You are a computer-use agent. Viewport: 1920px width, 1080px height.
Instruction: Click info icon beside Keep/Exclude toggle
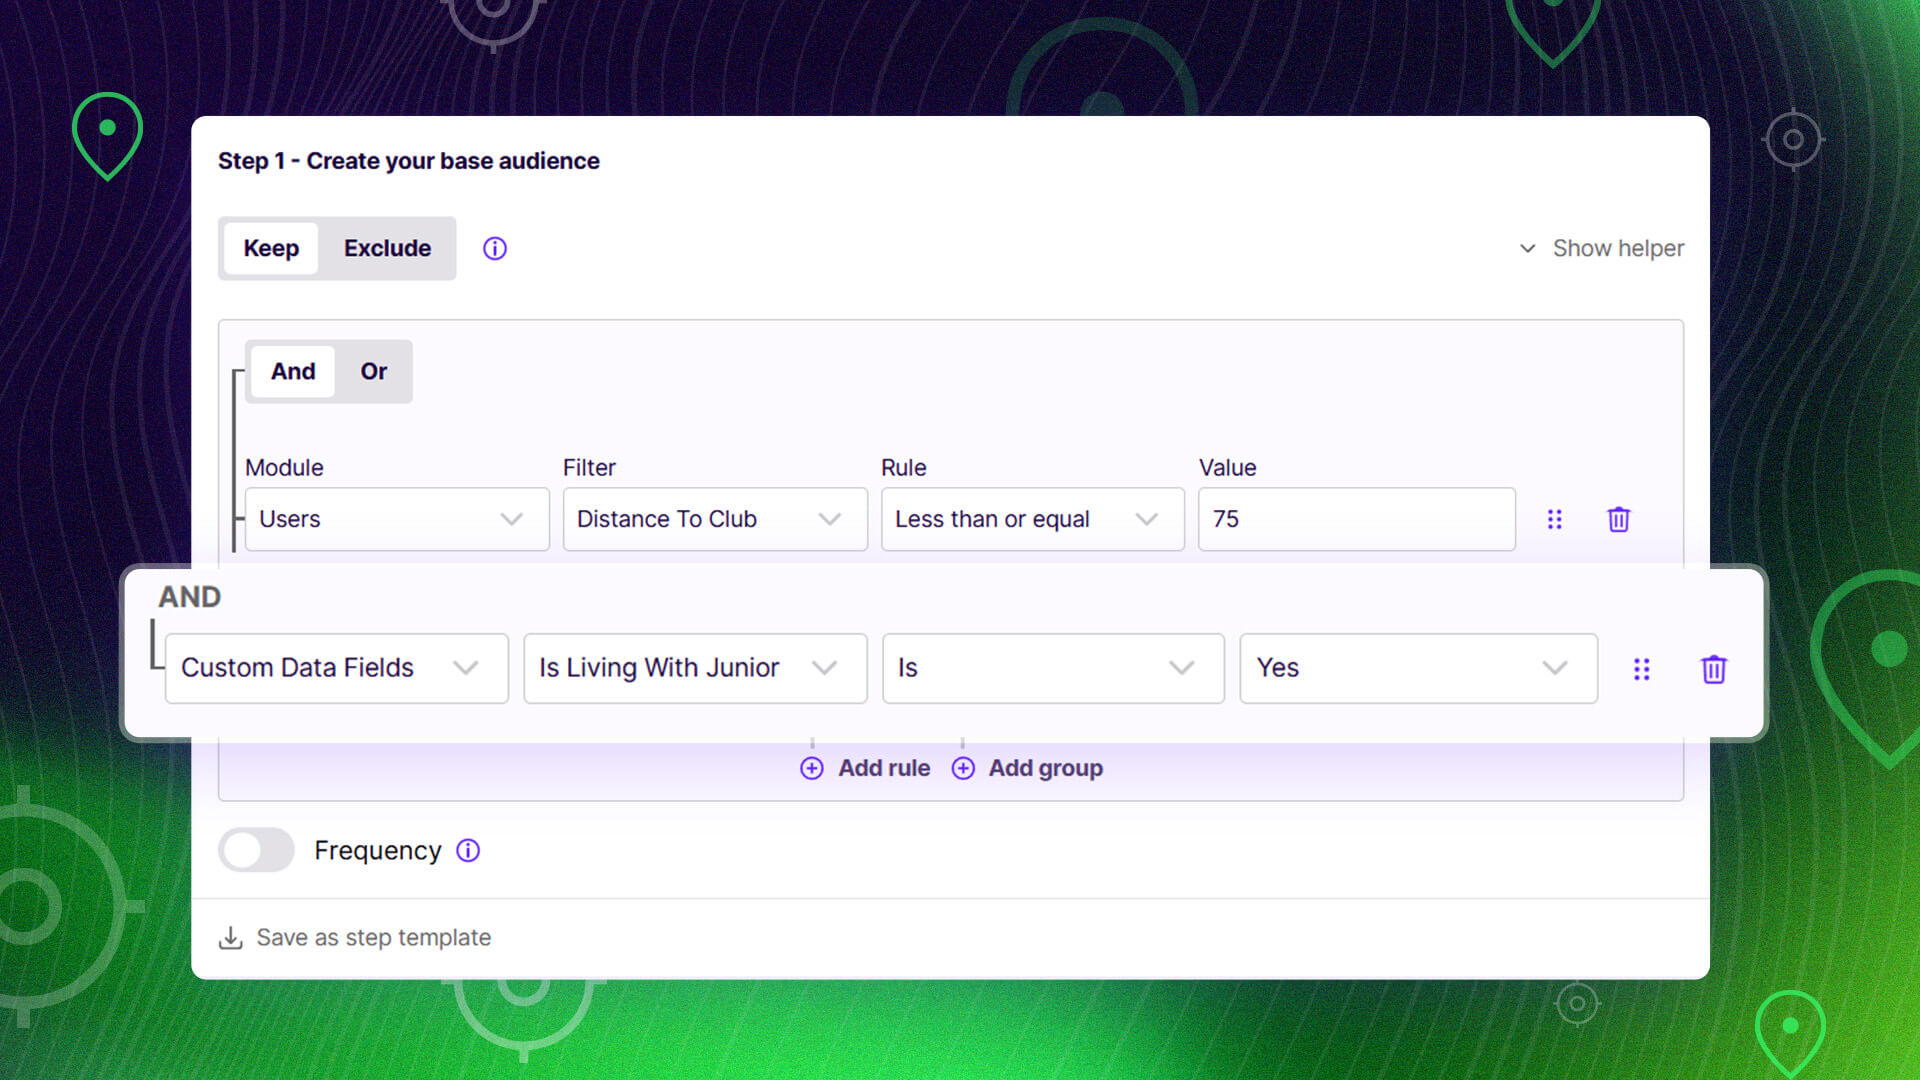[495, 249]
